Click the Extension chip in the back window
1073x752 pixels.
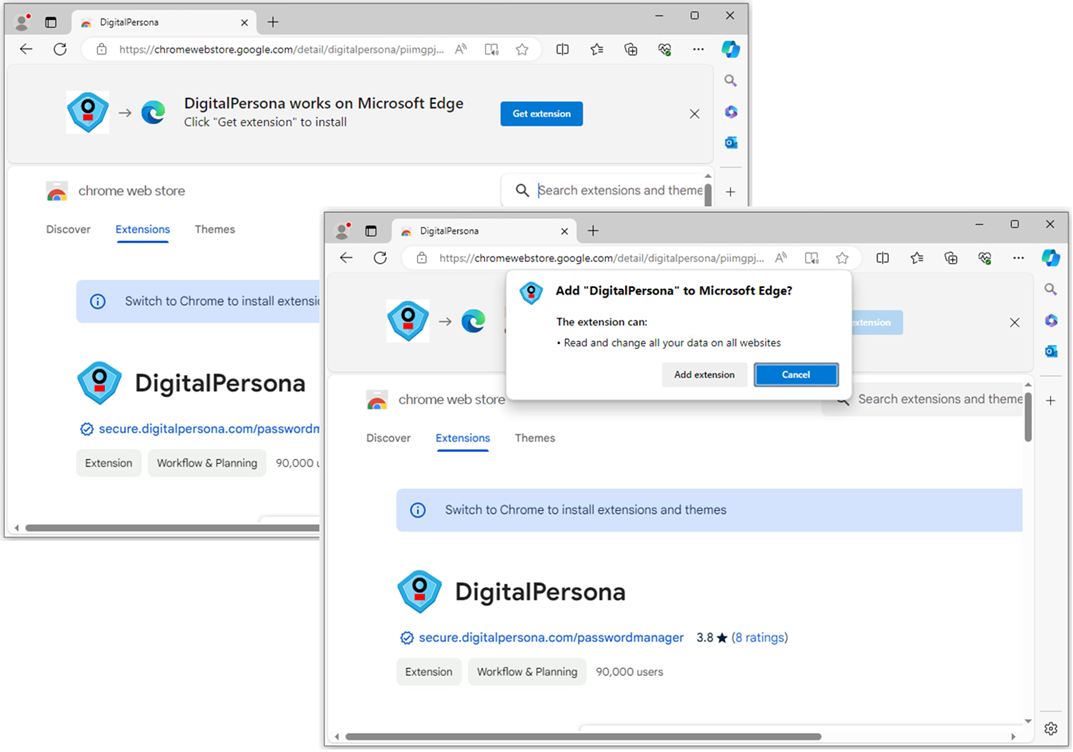[x=109, y=463]
